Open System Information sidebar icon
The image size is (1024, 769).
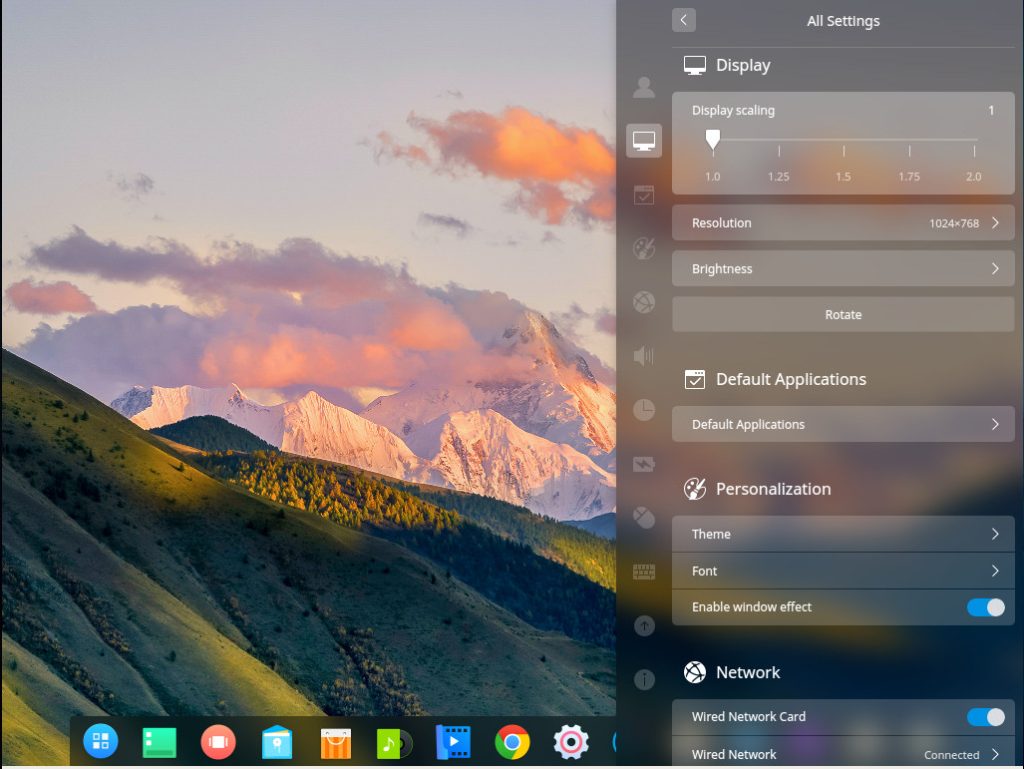tap(643, 680)
